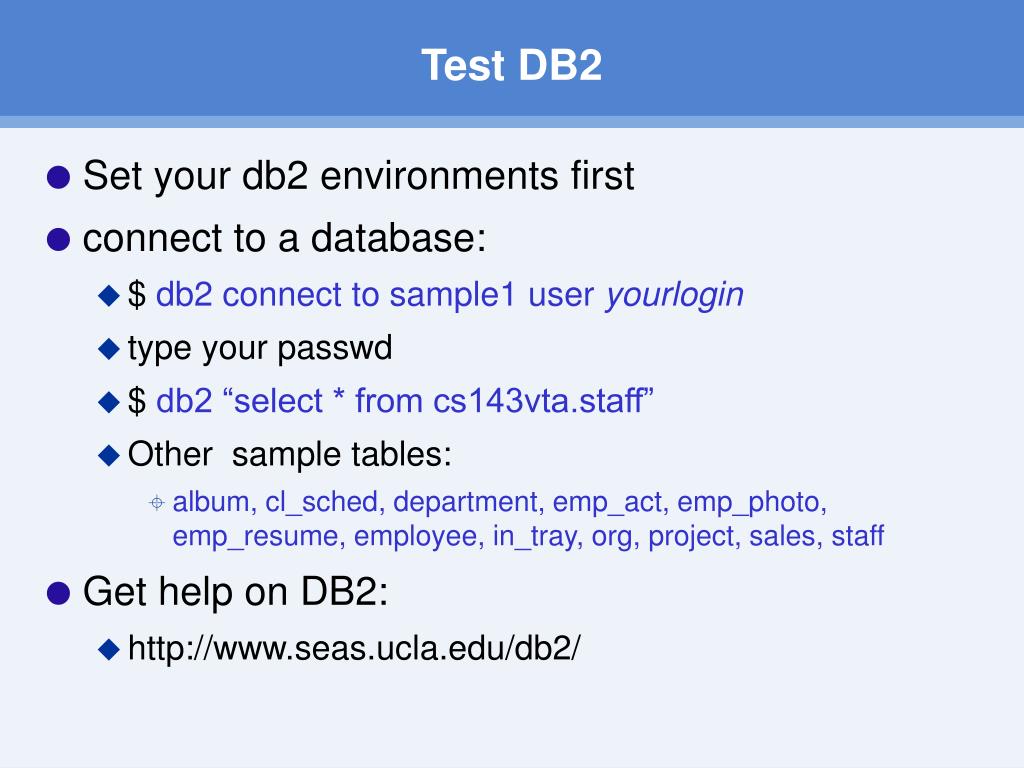Click the diamond bullet before the select statement

click(x=108, y=402)
